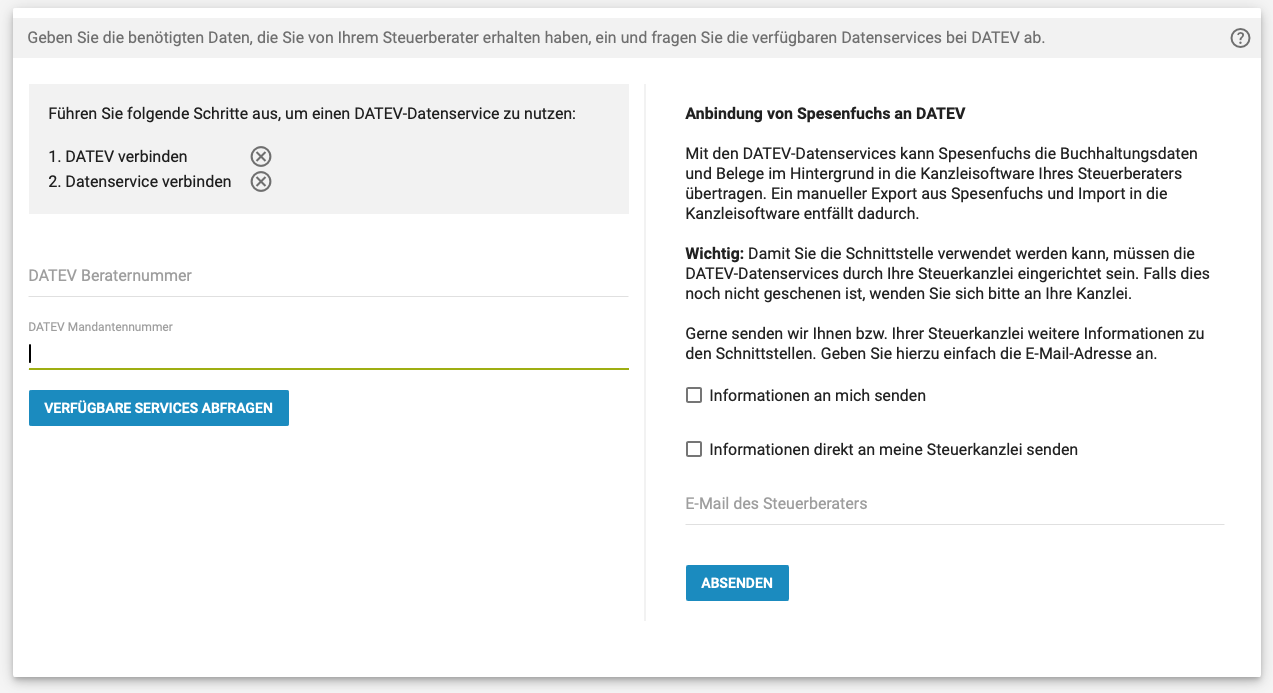The width and height of the screenshot is (1273, 693).
Task: Click the status icon beside Datenservice verbinden
Action: coord(261,181)
